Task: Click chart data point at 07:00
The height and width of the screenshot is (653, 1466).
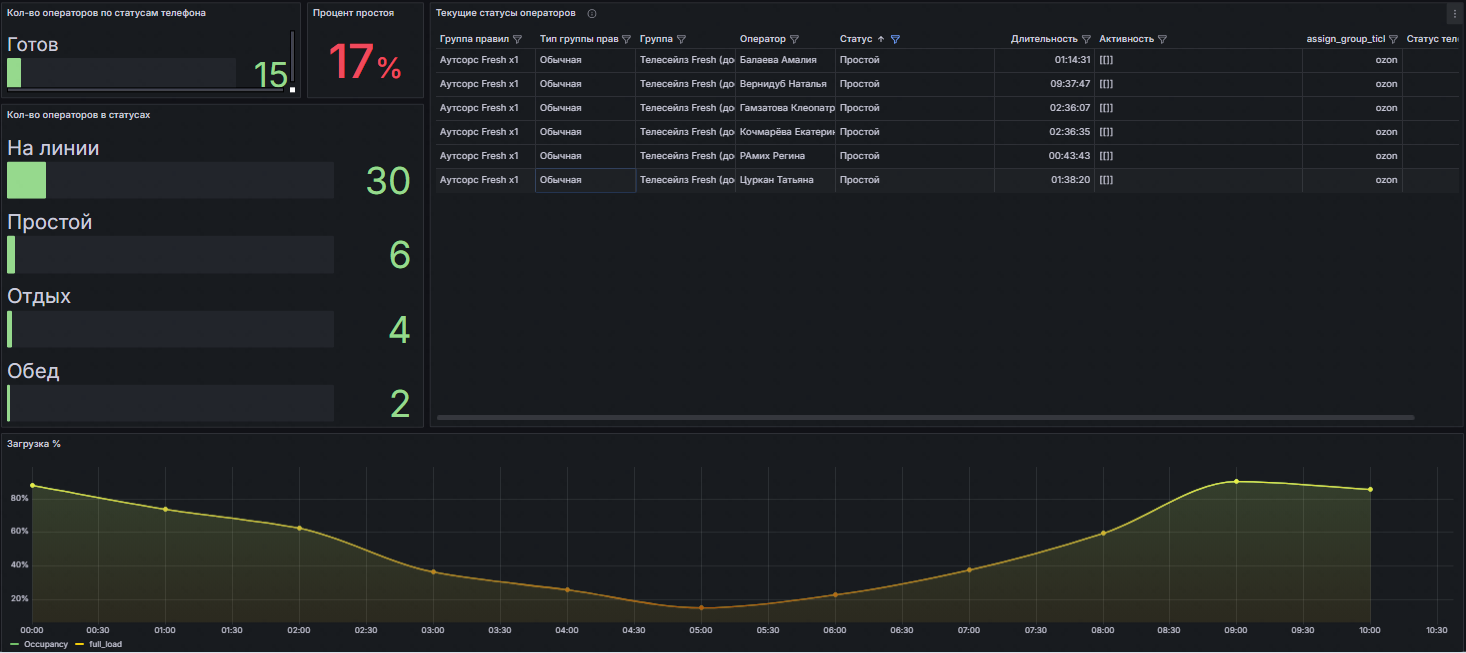Action: [969, 570]
